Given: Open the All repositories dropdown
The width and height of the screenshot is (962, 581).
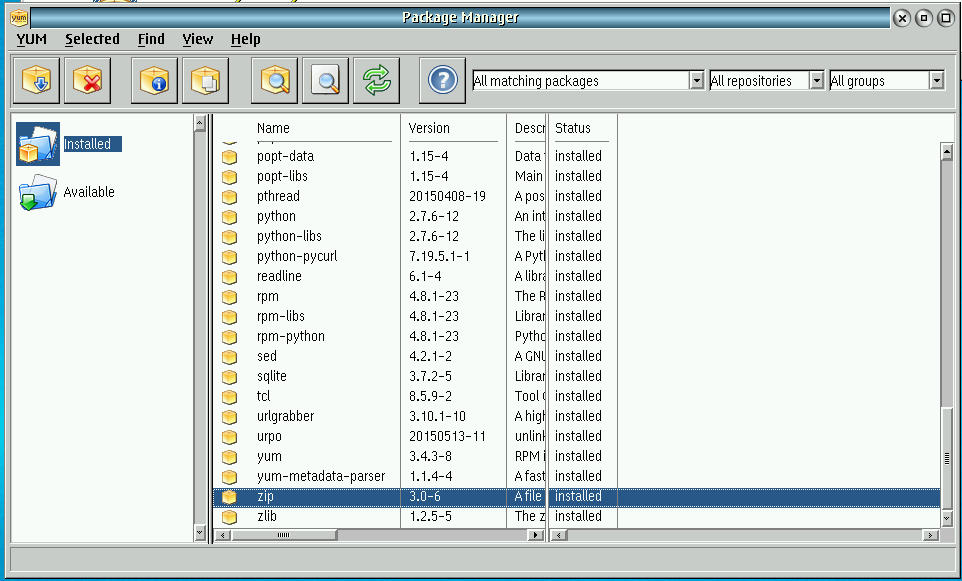Looking at the screenshot, I should pyautogui.click(x=816, y=81).
